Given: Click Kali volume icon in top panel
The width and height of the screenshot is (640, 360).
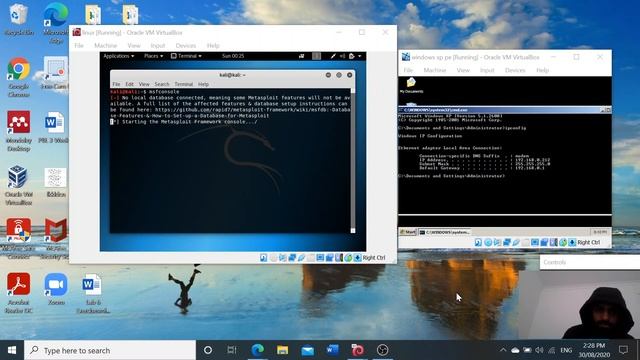Looking at the screenshot, I should [x=342, y=56].
